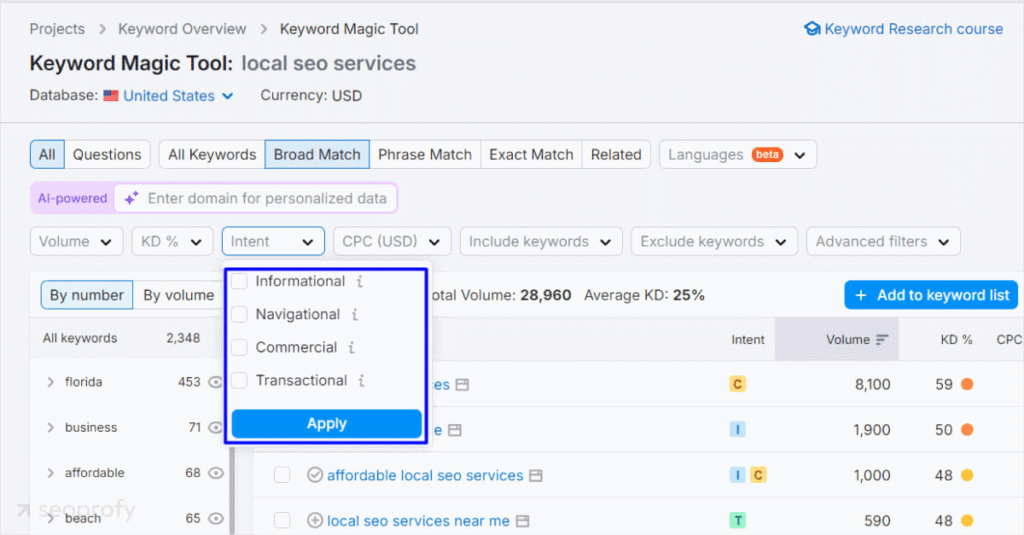
Task: Click the plus icon before local seo services near me
Action: [x=314, y=520]
